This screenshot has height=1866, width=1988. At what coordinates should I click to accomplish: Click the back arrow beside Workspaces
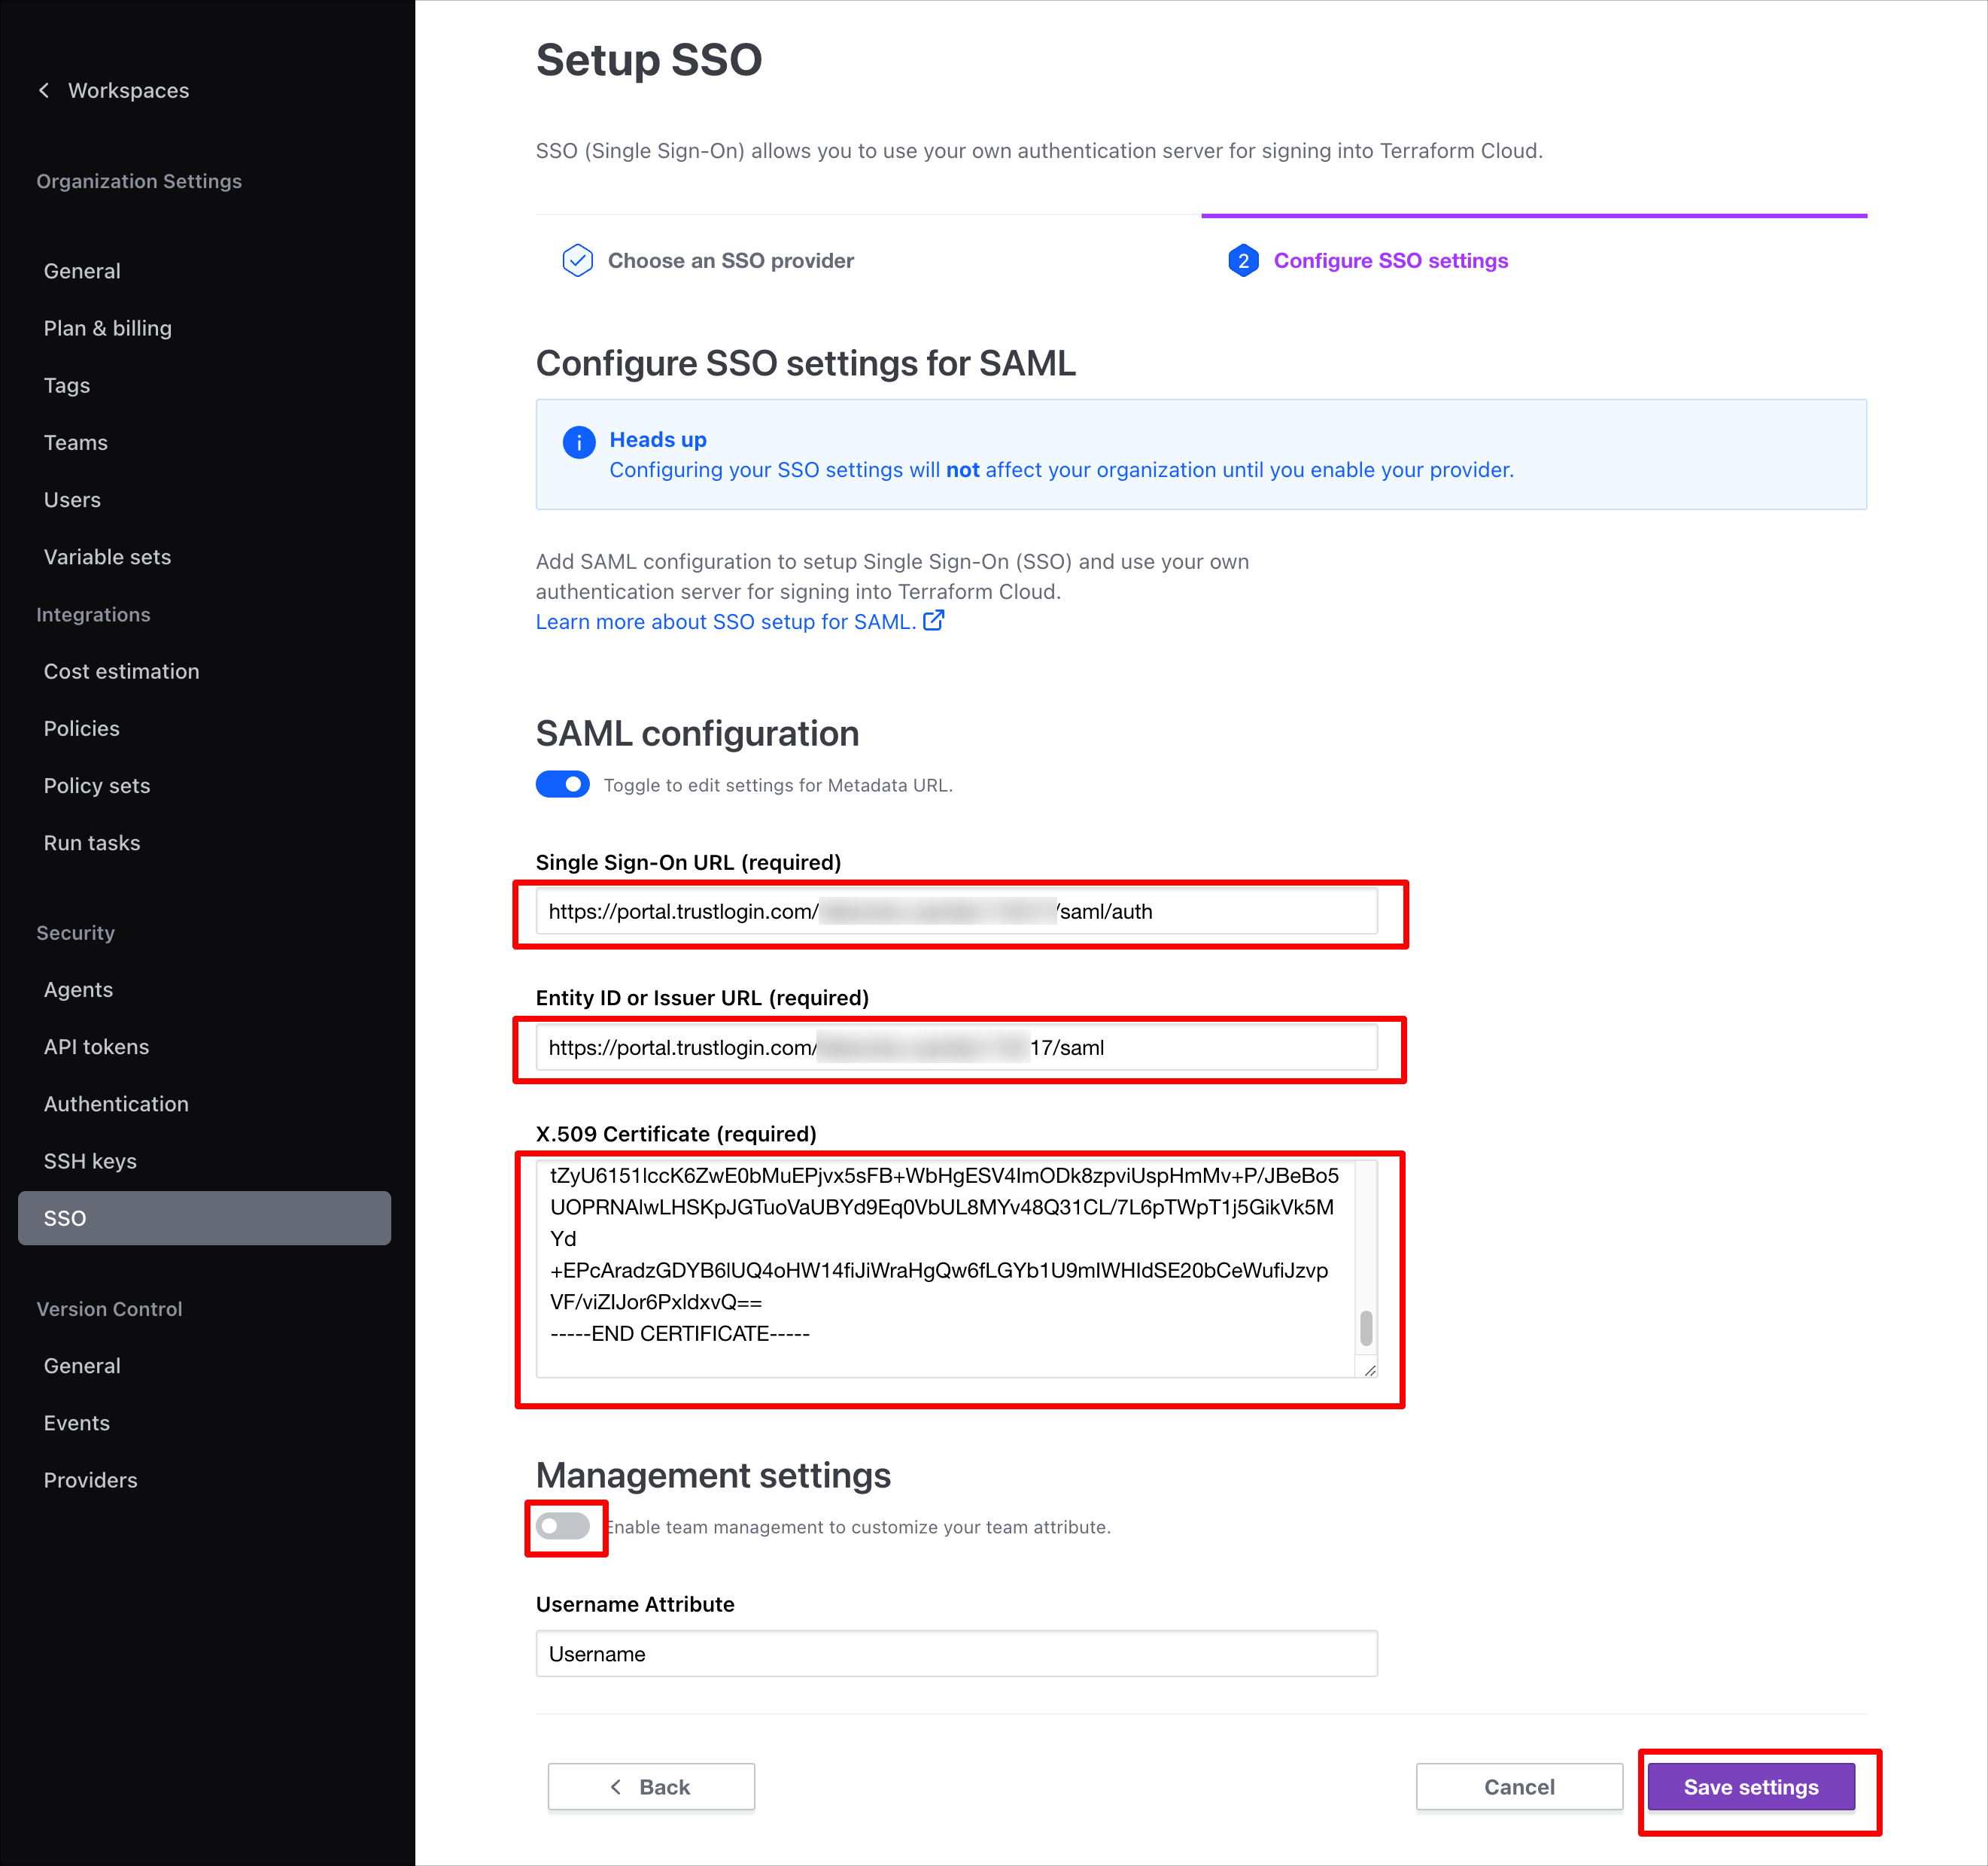pyautogui.click(x=44, y=90)
